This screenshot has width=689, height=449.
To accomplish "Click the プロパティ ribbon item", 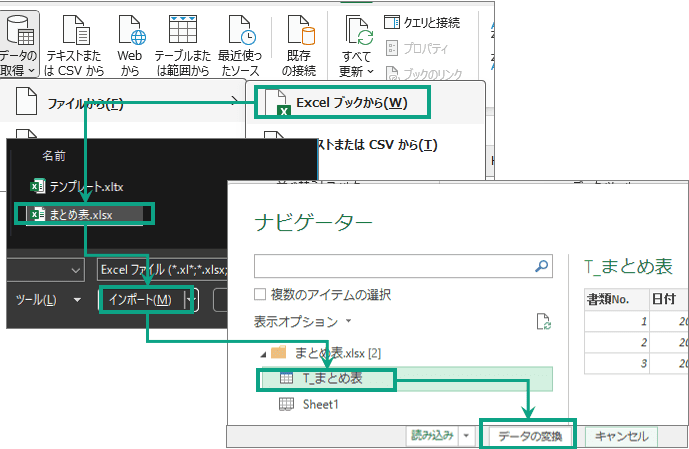I will coord(417,48).
